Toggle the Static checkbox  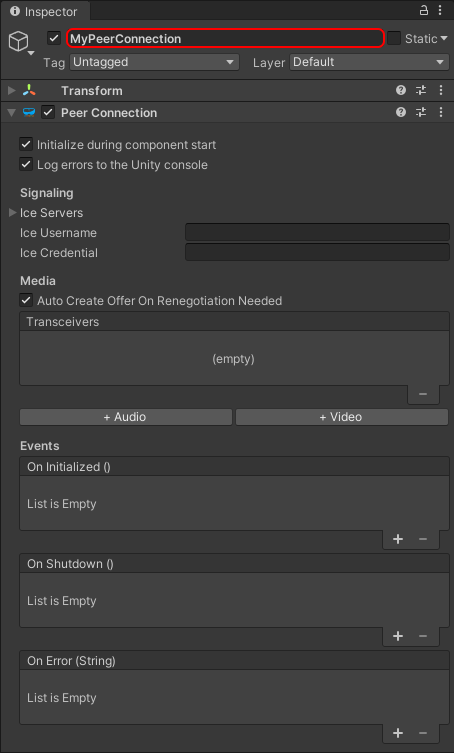[x=394, y=38]
